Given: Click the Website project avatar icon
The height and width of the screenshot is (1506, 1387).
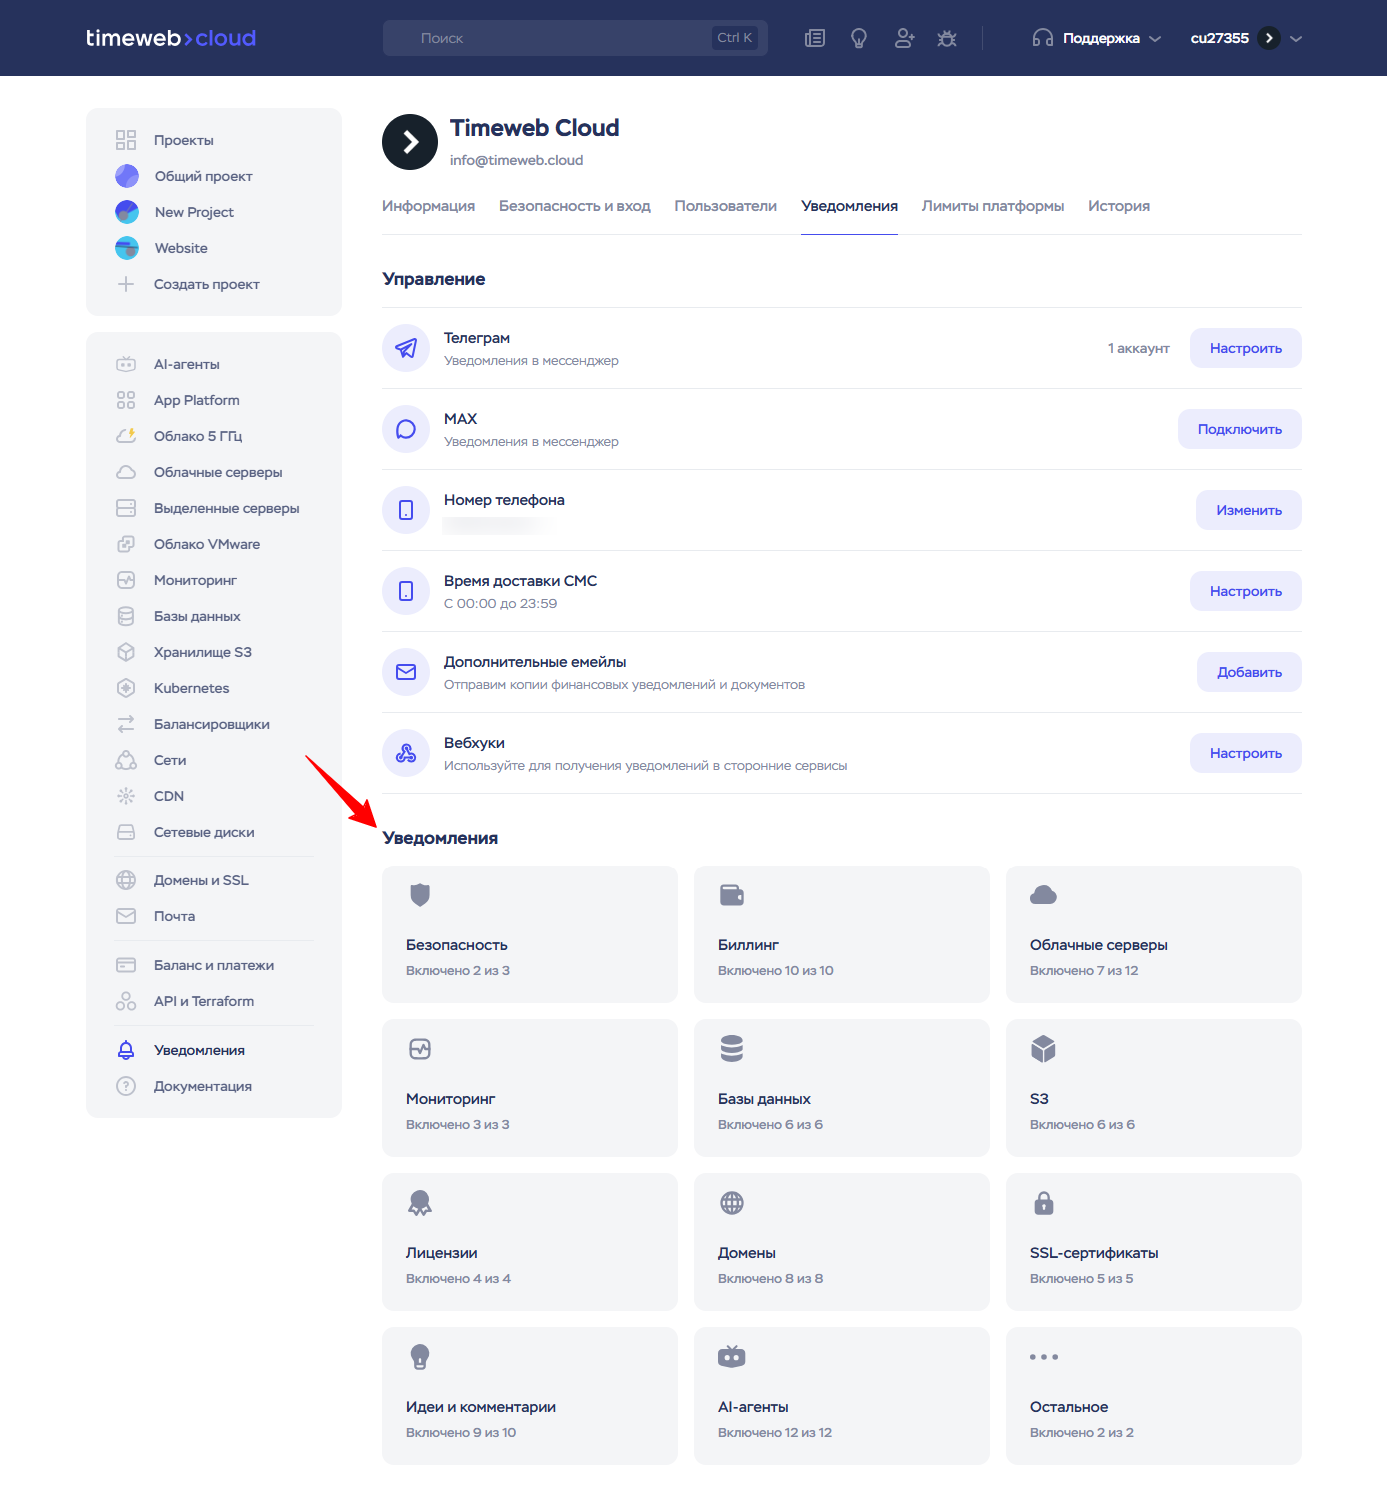Looking at the screenshot, I should [127, 248].
